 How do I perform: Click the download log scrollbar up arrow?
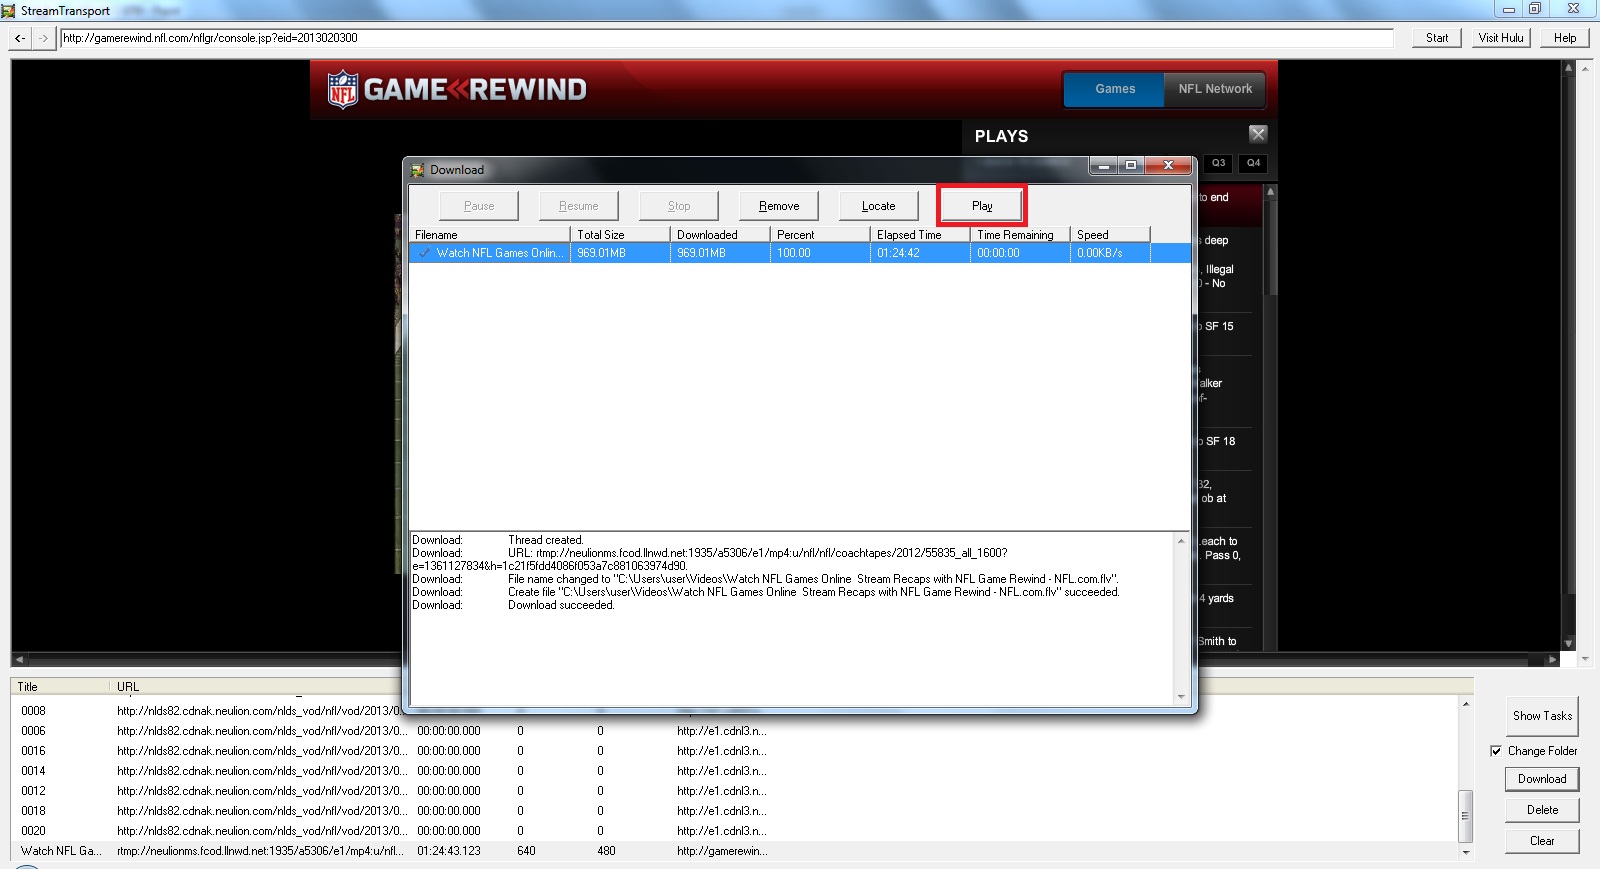(x=1181, y=541)
